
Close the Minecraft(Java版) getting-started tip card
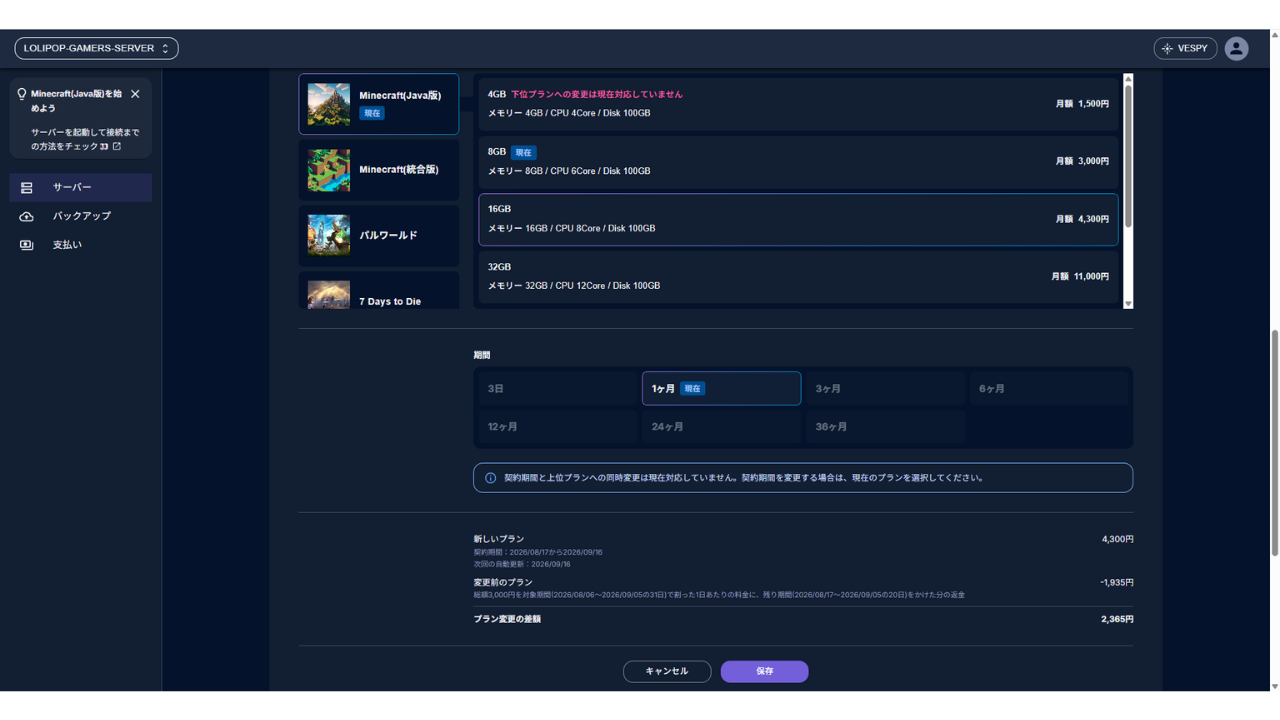coord(135,94)
